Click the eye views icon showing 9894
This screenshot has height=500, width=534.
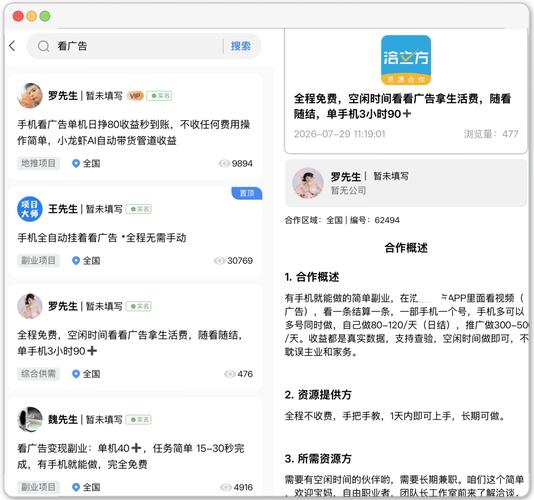[224, 163]
